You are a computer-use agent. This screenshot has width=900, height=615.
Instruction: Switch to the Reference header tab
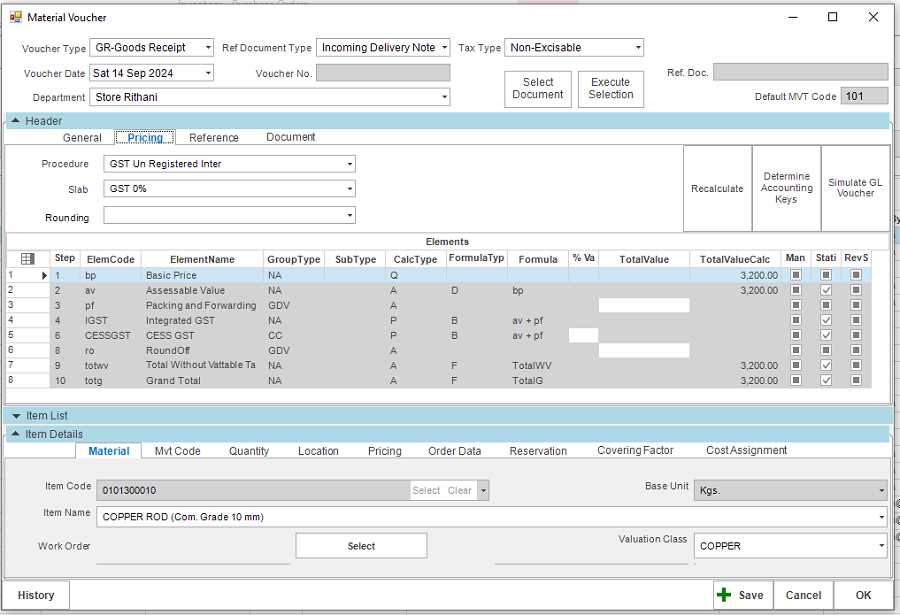click(x=214, y=138)
